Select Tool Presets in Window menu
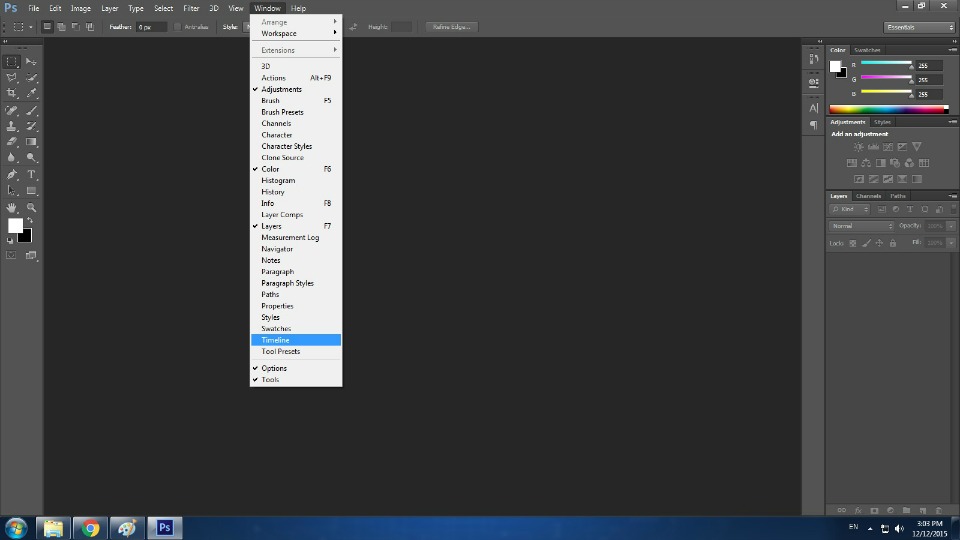The width and height of the screenshot is (960, 540). click(296, 351)
